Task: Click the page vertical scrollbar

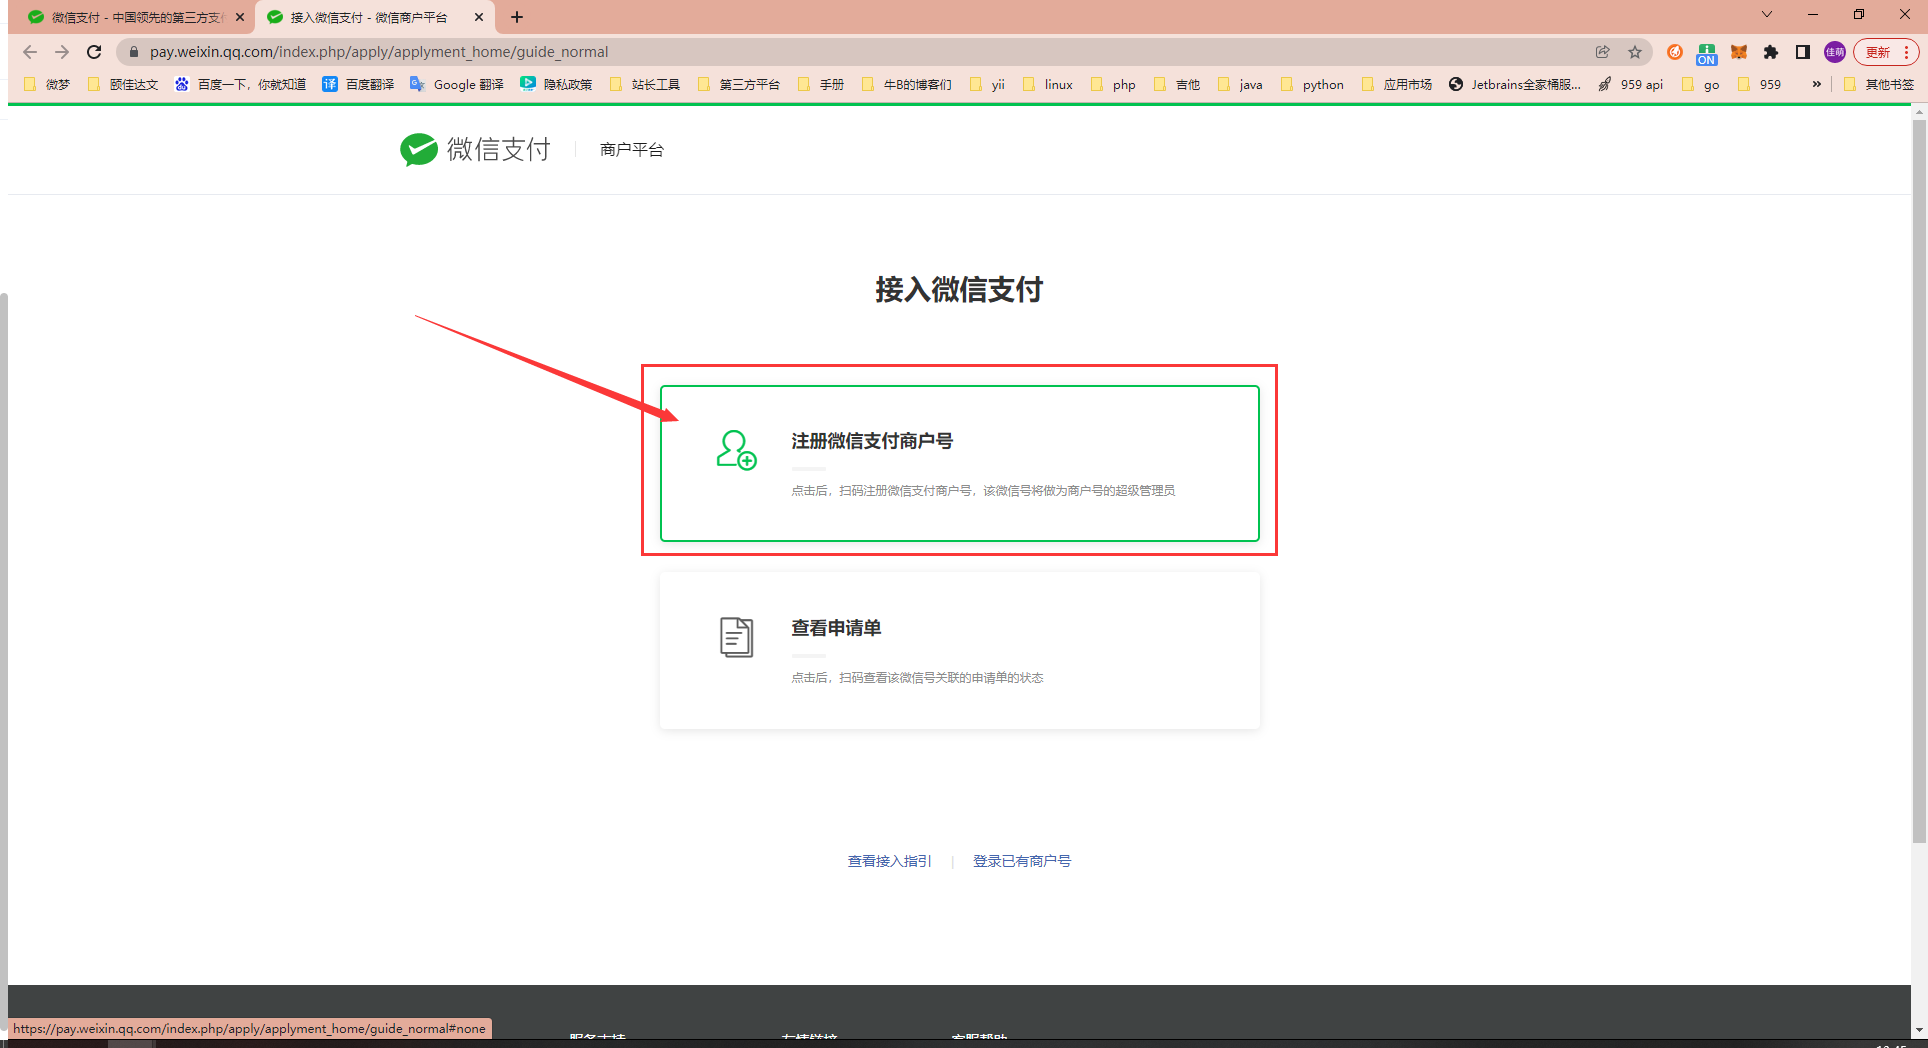Action: click(1919, 480)
